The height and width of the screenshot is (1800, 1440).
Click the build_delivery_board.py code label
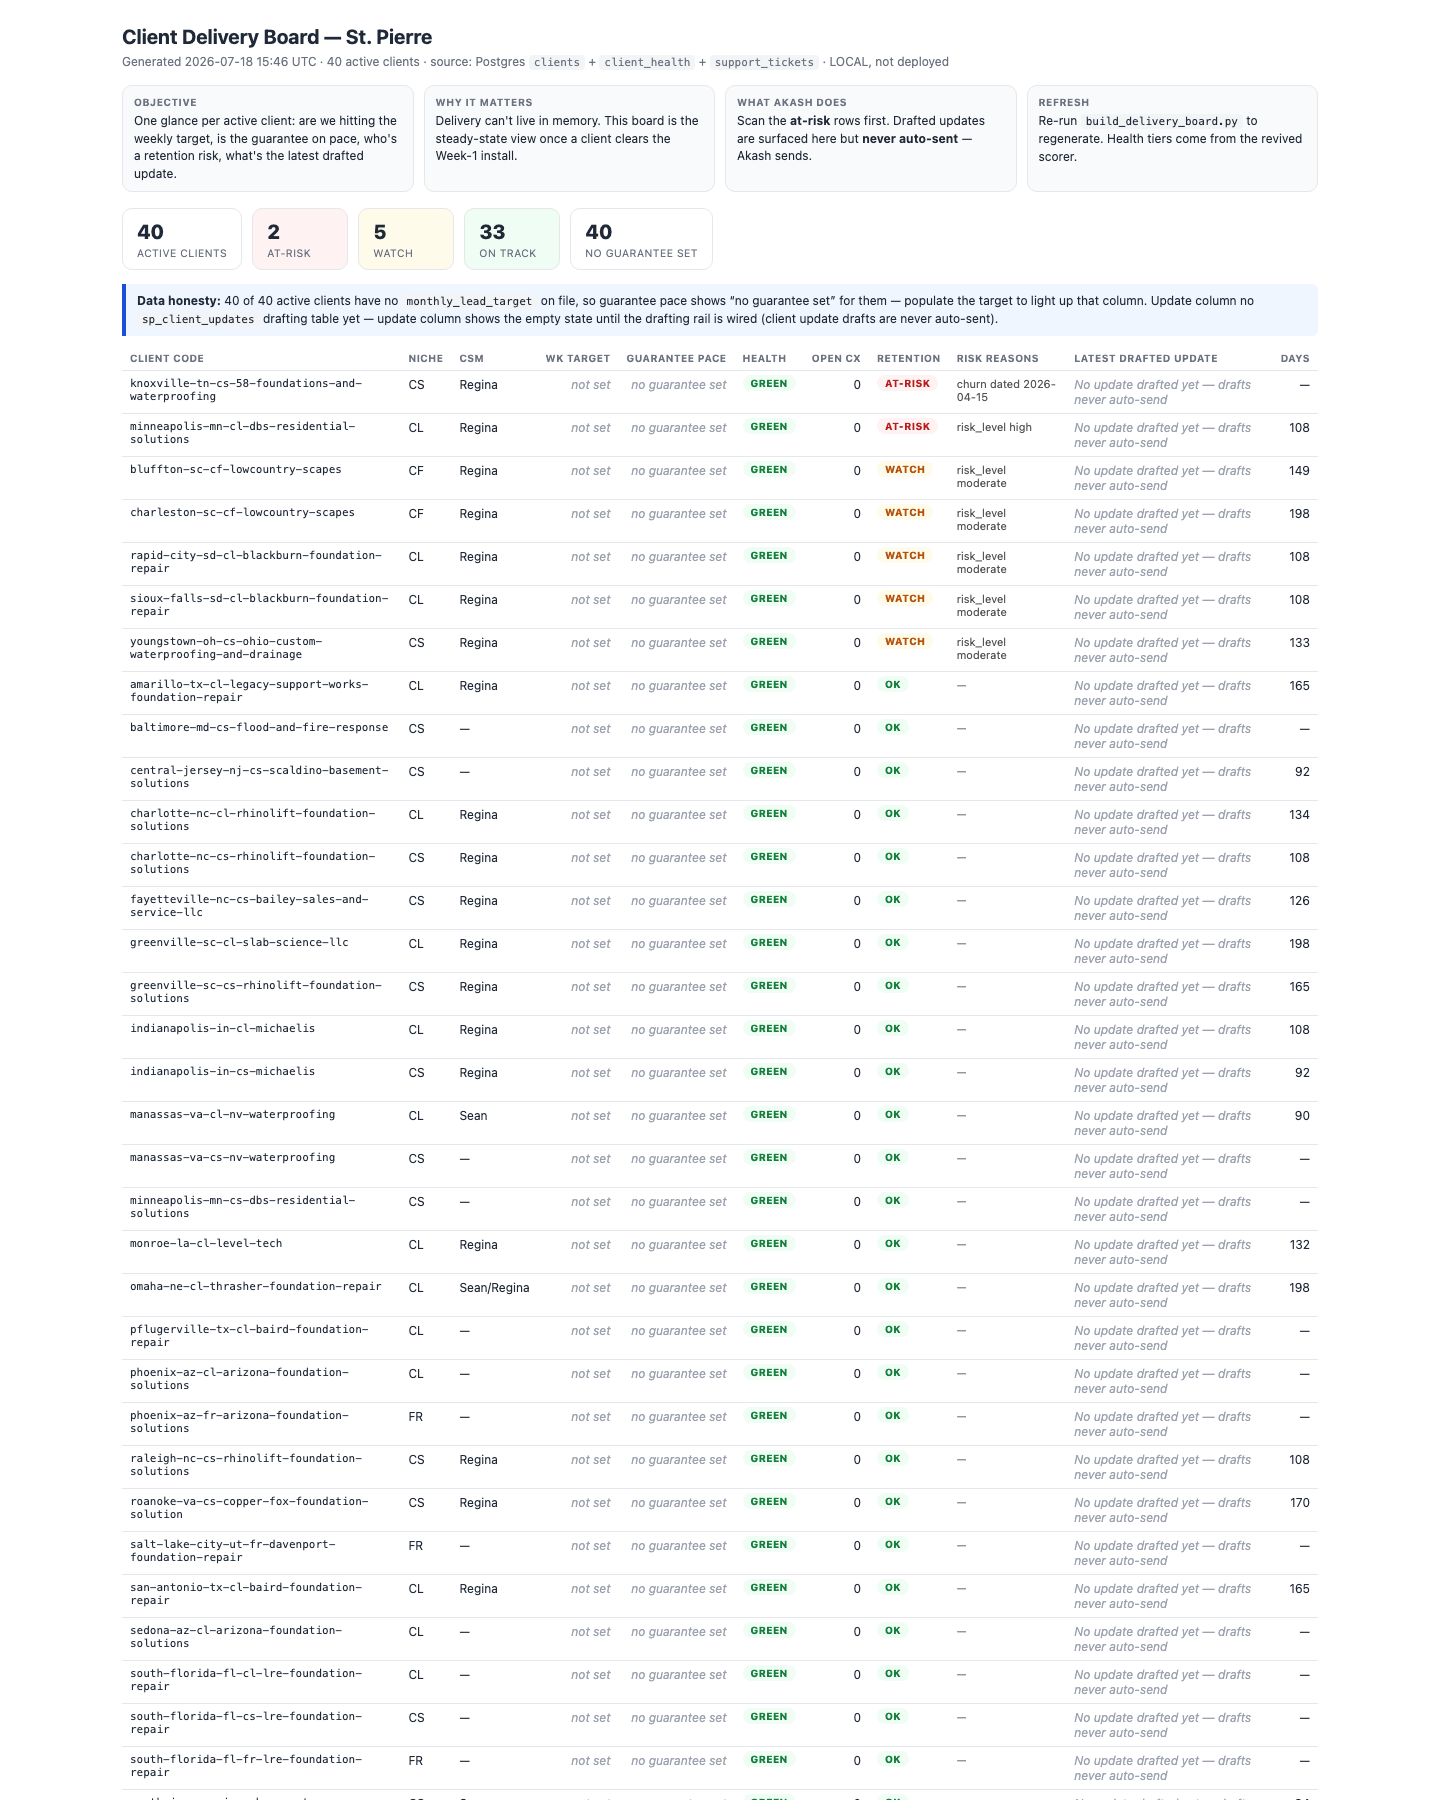(1161, 121)
